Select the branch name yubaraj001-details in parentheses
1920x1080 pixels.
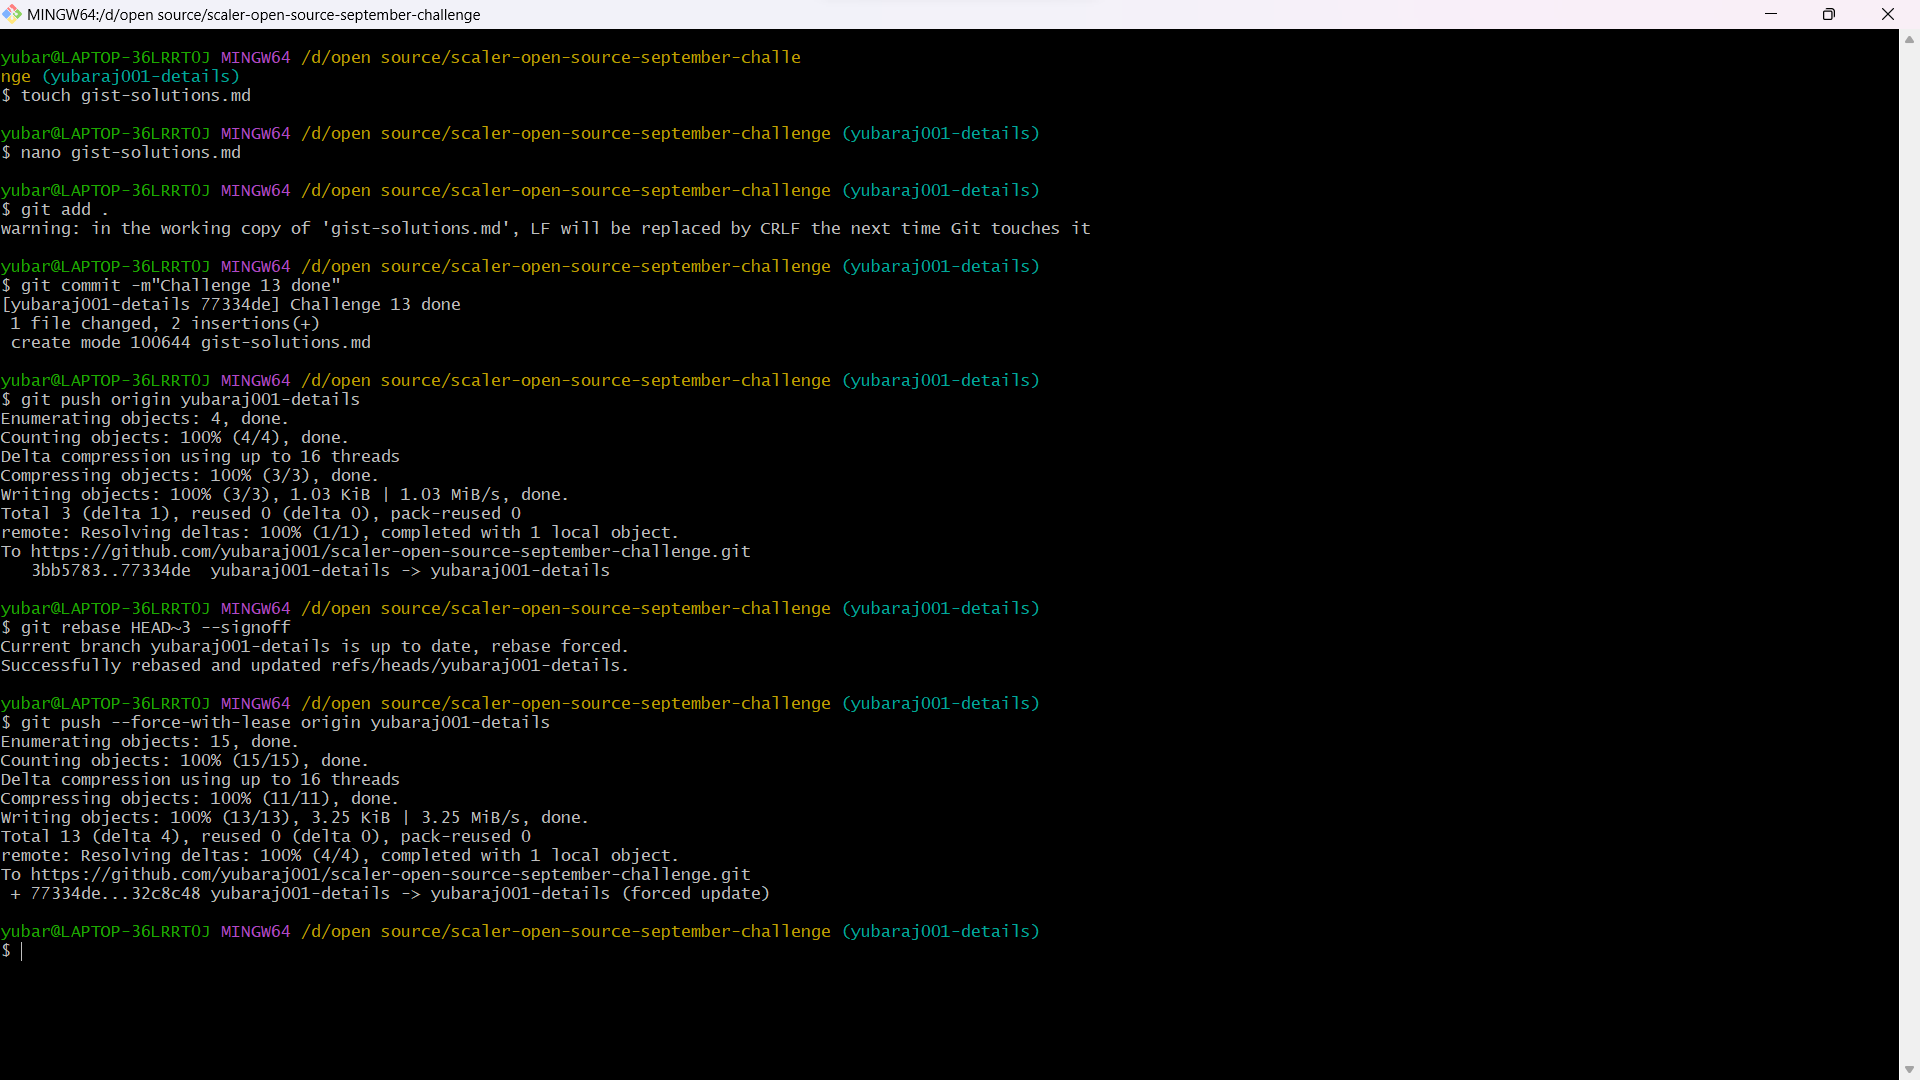(941, 931)
